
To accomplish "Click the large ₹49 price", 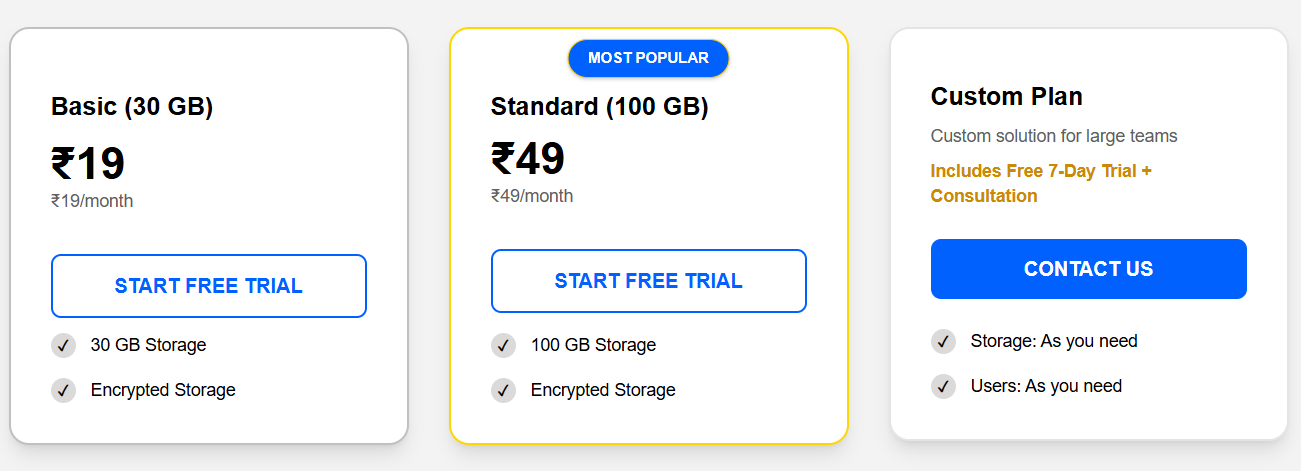I will (x=528, y=159).
